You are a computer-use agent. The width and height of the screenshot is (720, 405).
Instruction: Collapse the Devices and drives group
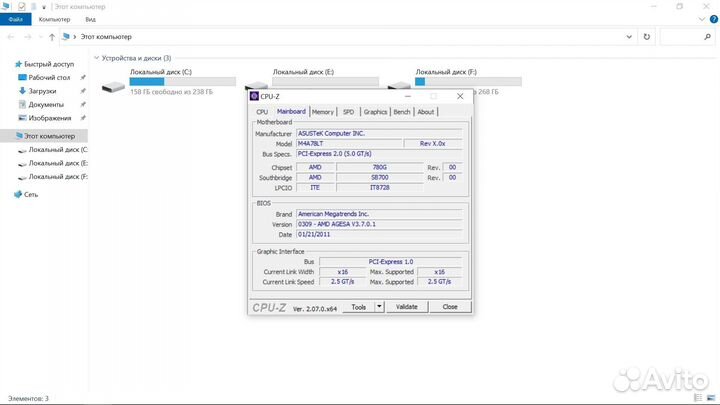(x=94, y=58)
